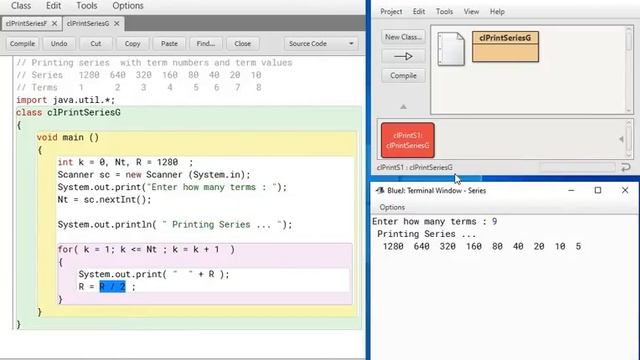Click the New Class... button
Screen dimensions: 640x360
click(x=403, y=37)
